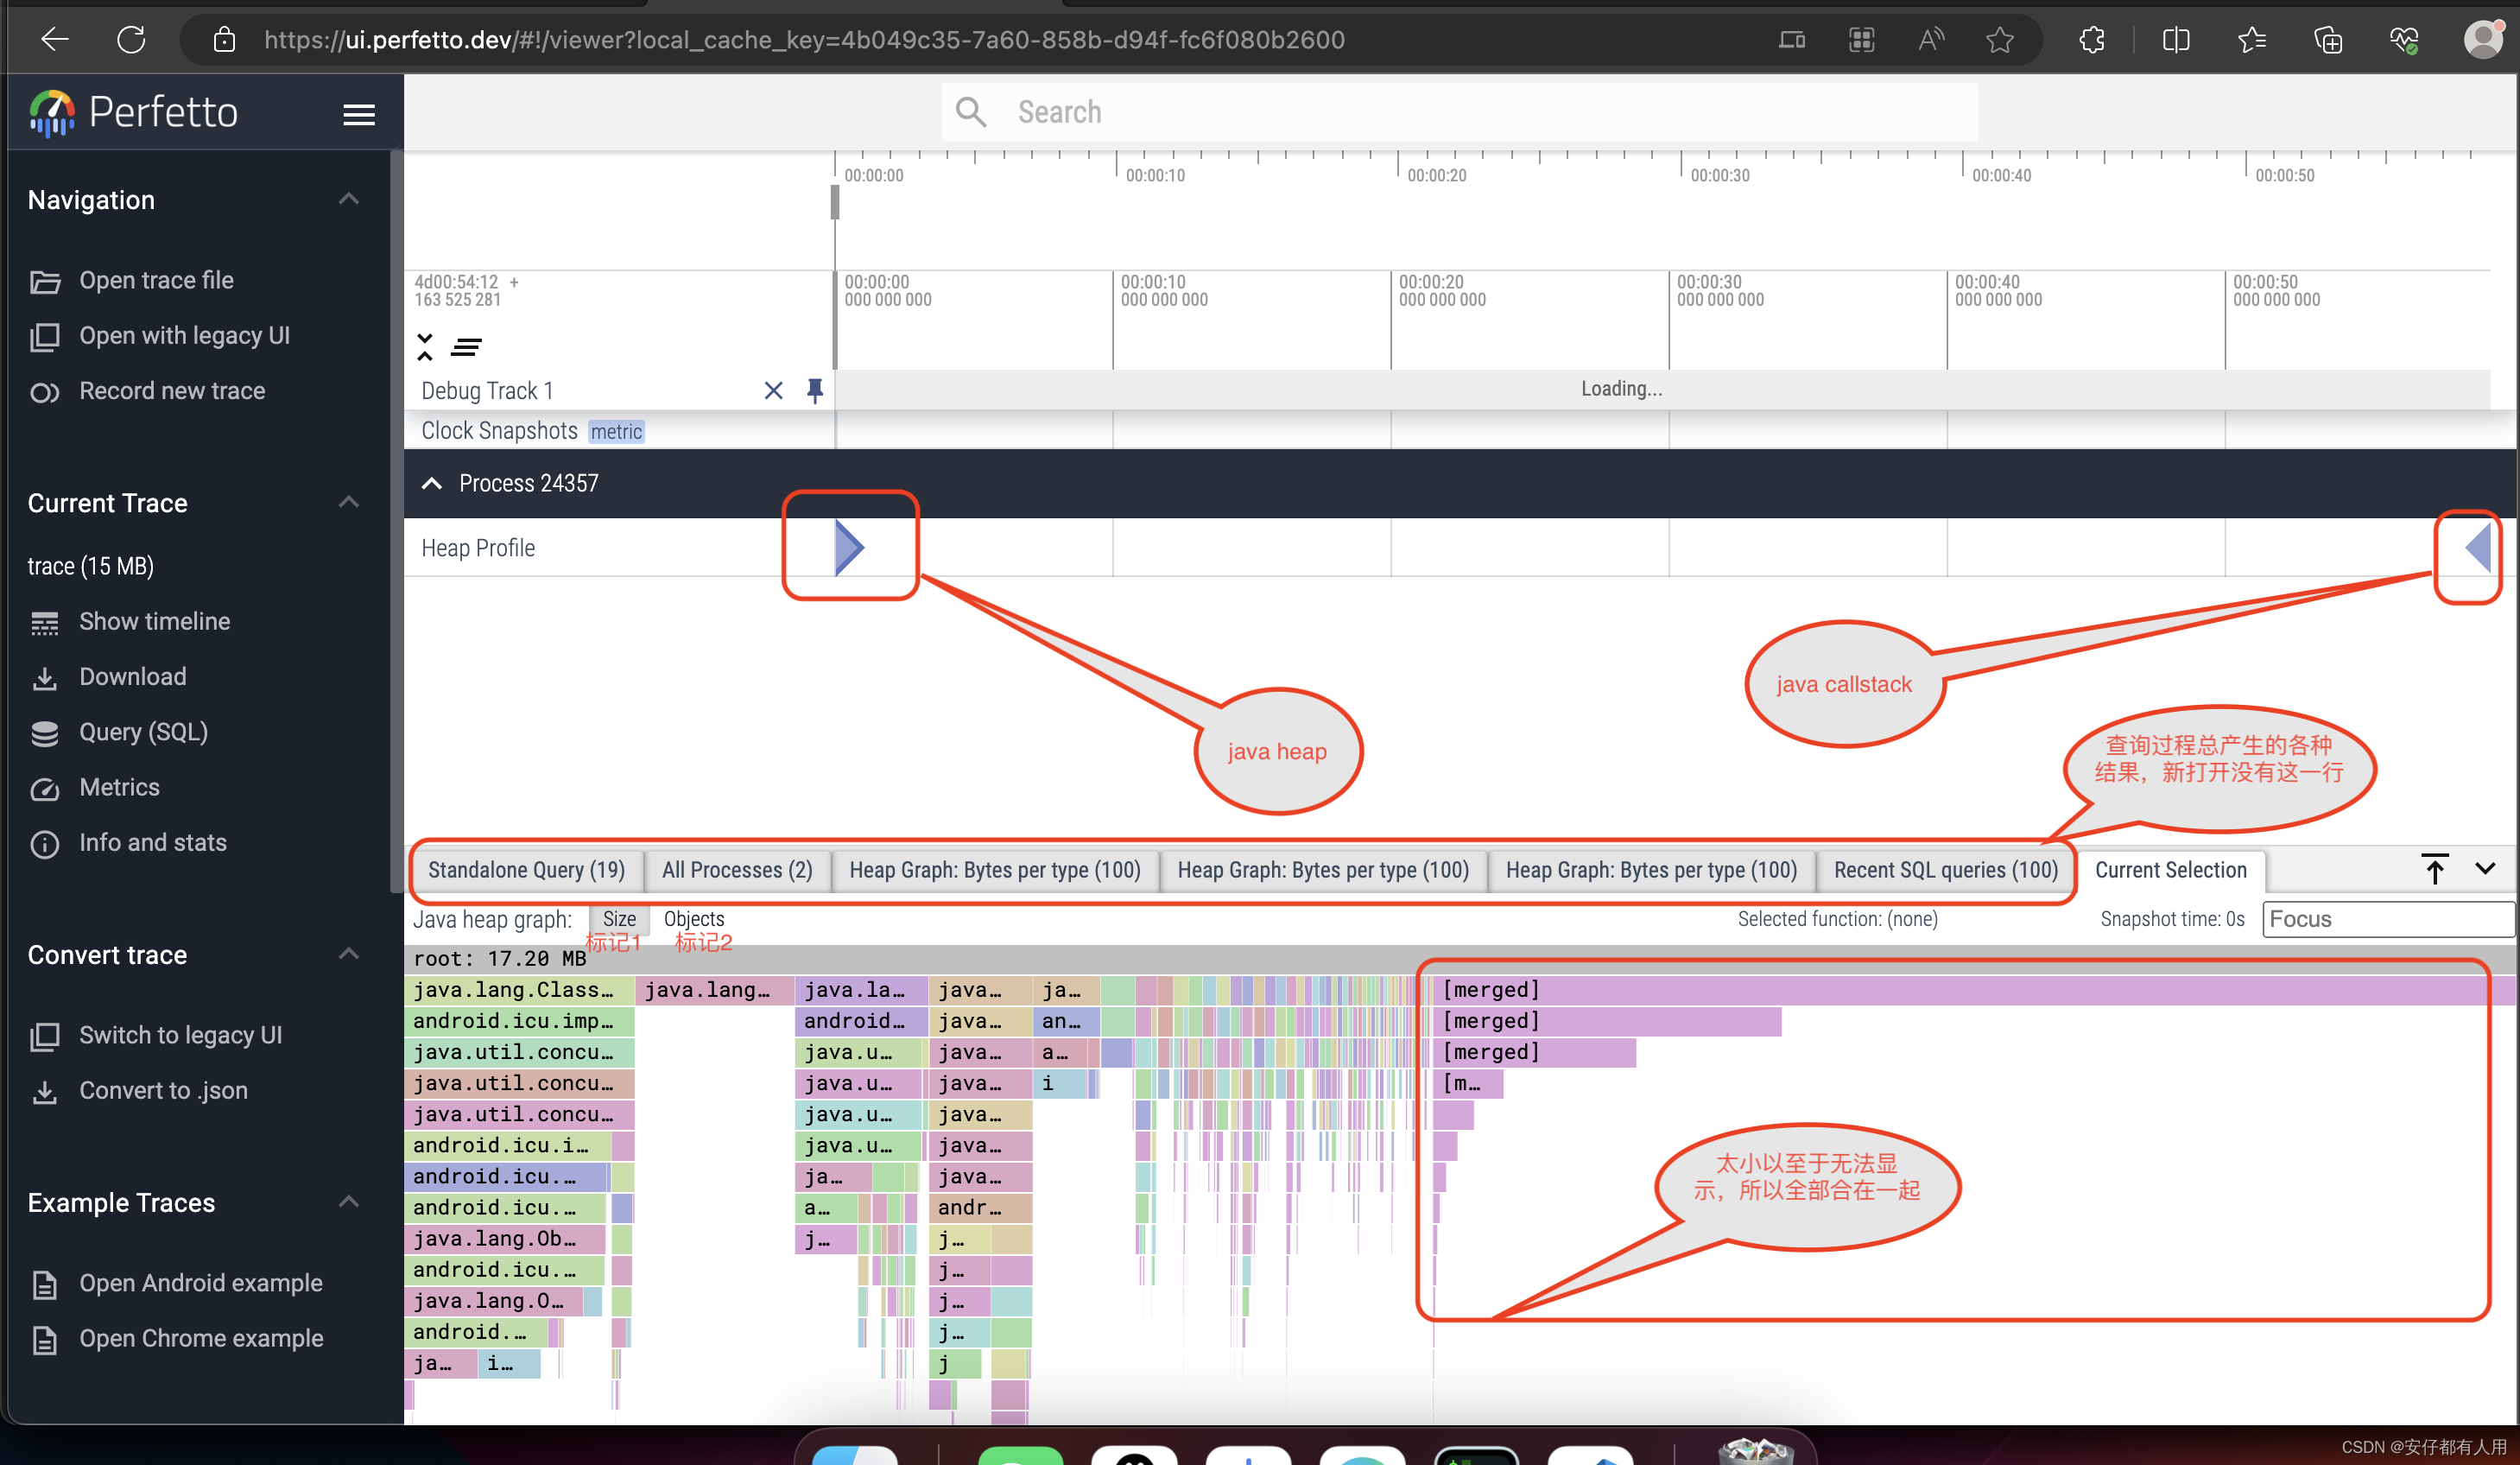Toggle the Objects label tag
The height and width of the screenshot is (1465, 2520).
pyautogui.click(x=695, y=919)
